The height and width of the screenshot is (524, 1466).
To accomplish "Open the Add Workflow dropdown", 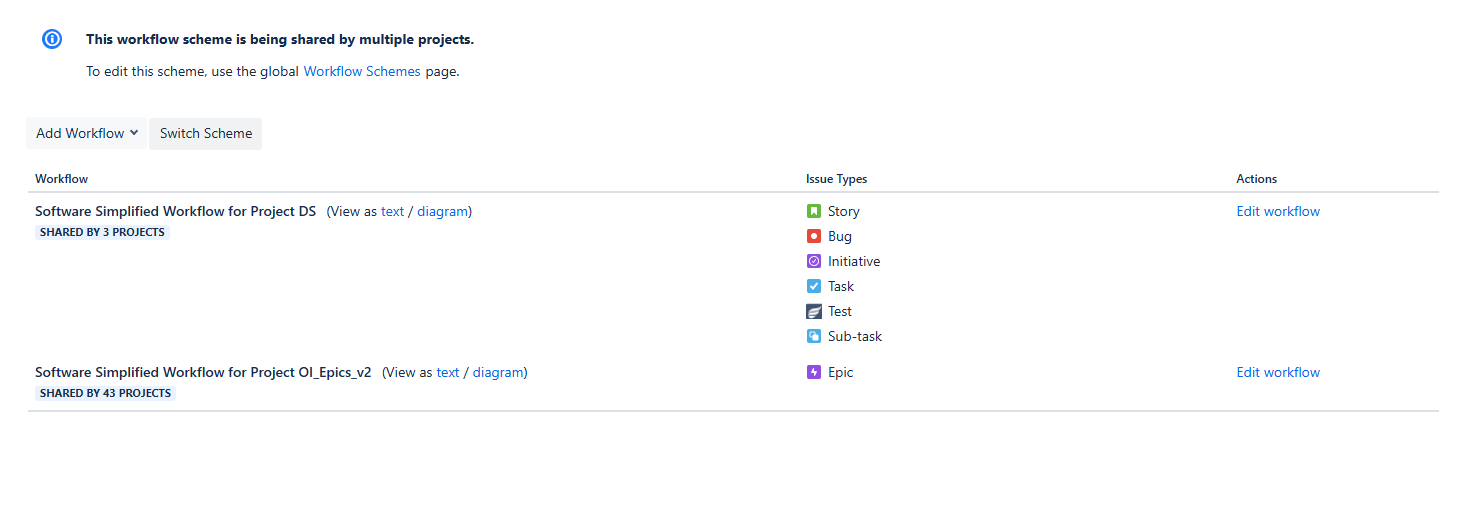I will tap(86, 133).
